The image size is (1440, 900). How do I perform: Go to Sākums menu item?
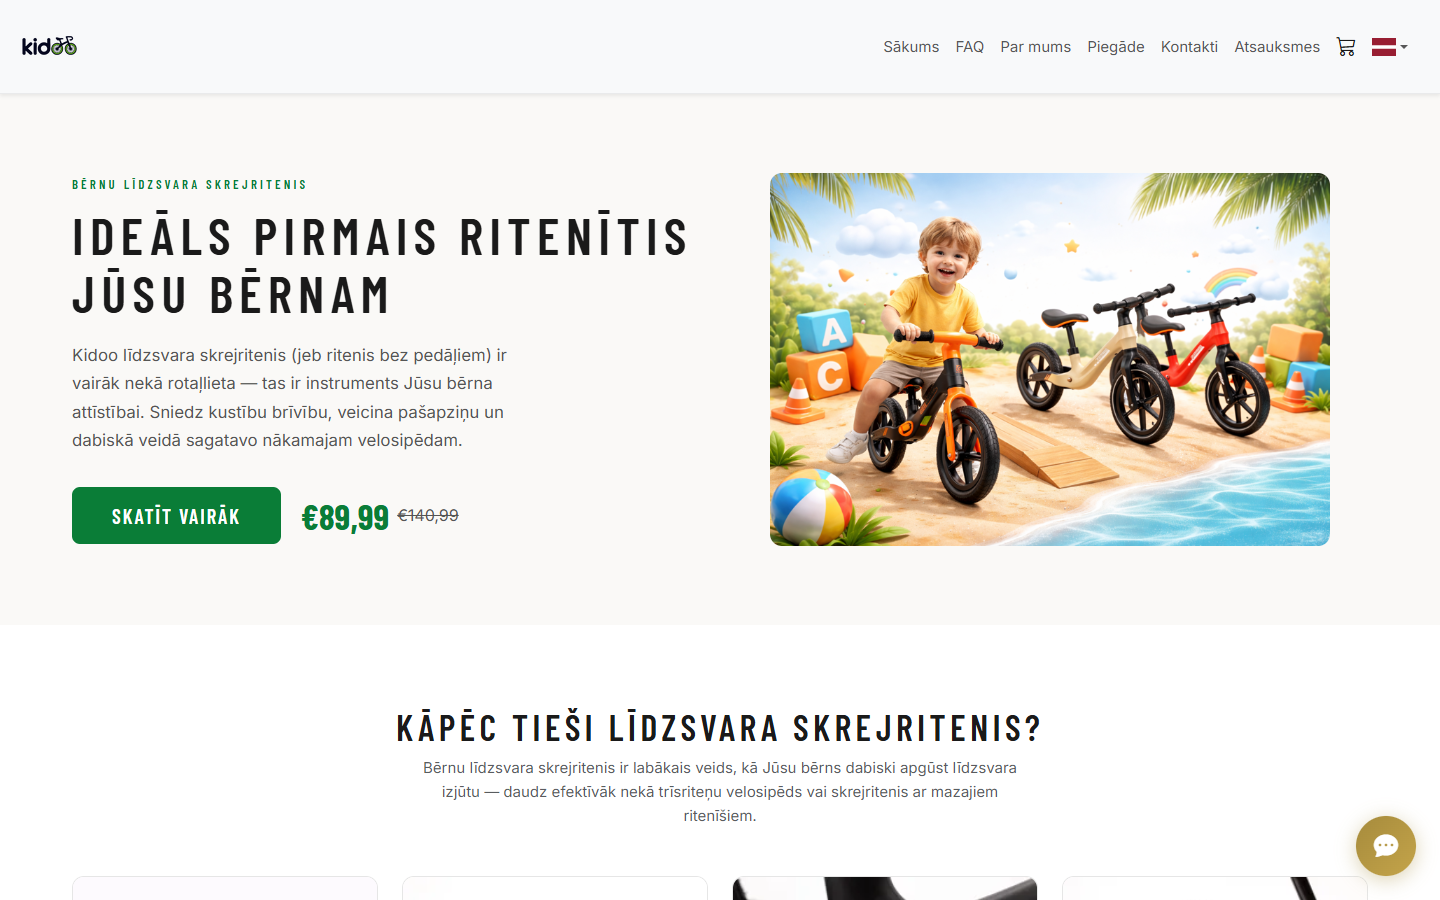[911, 47]
